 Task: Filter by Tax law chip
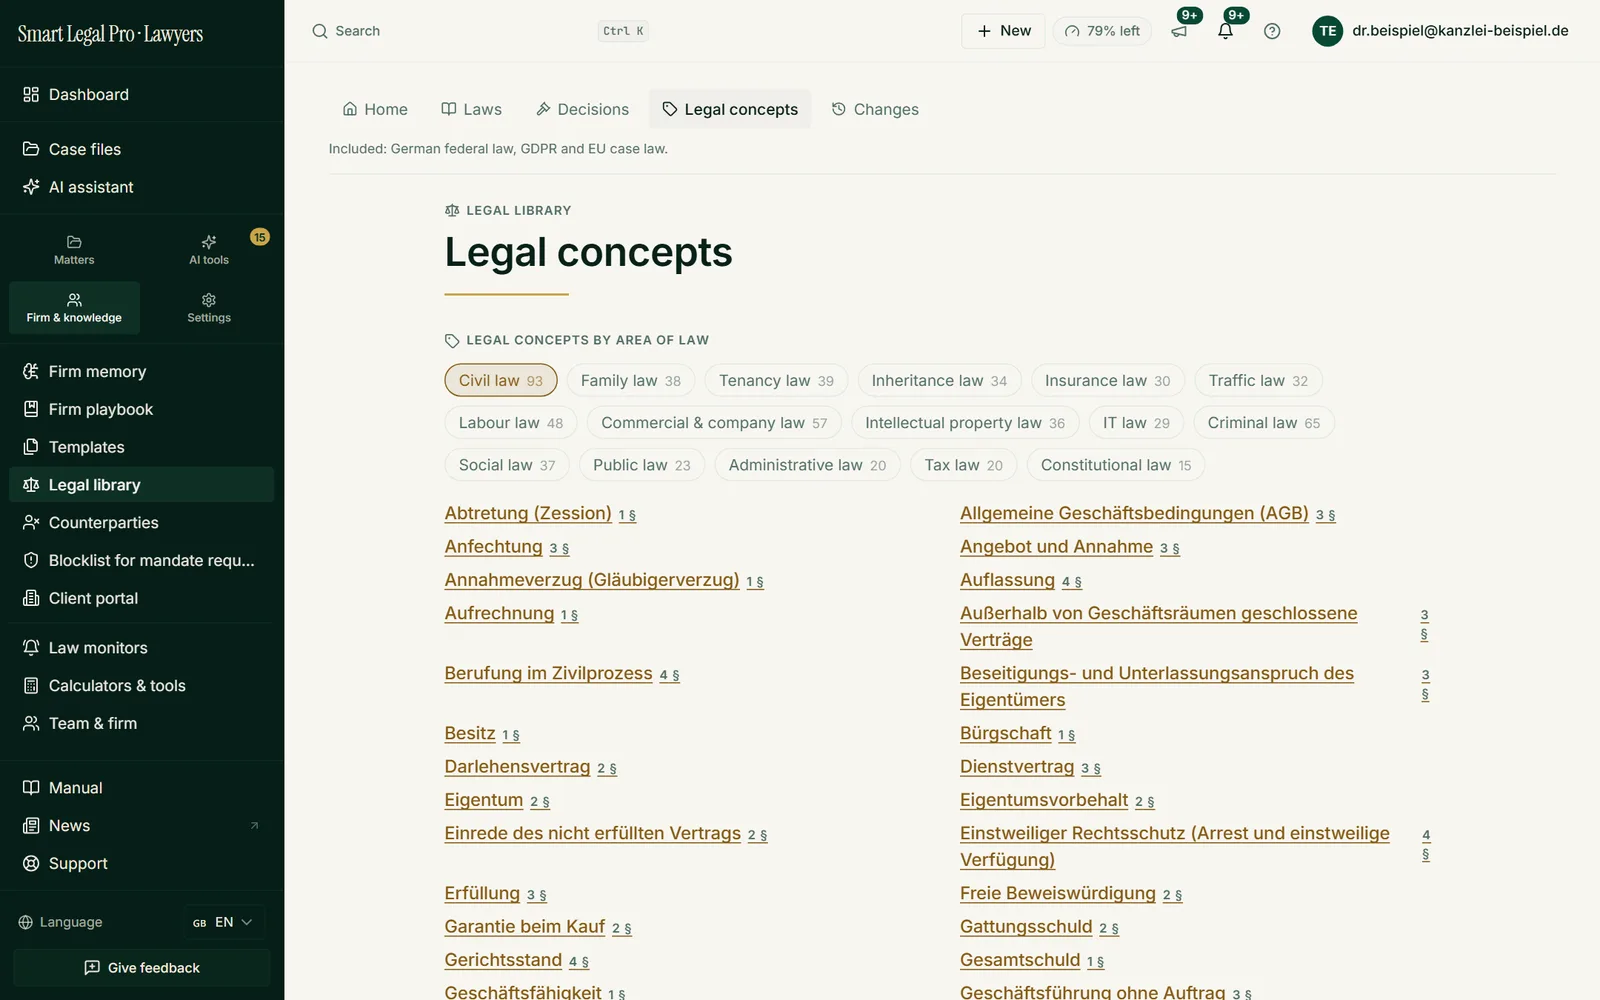[x=963, y=465]
